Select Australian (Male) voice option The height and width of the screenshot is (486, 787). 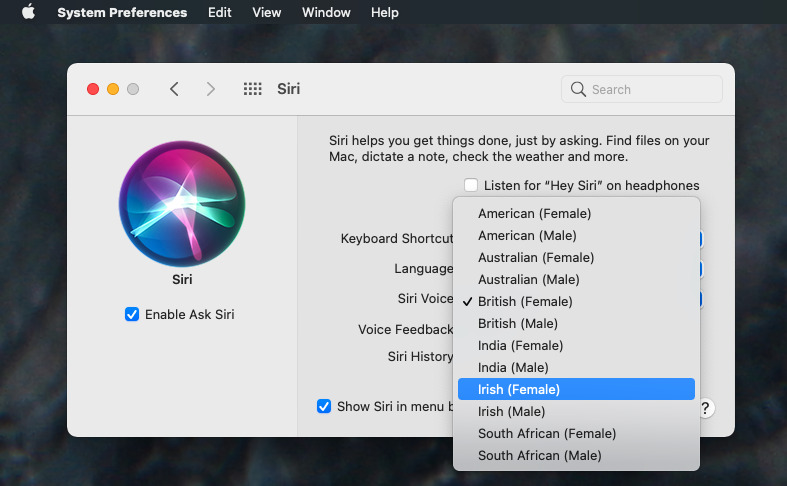click(x=528, y=279)
